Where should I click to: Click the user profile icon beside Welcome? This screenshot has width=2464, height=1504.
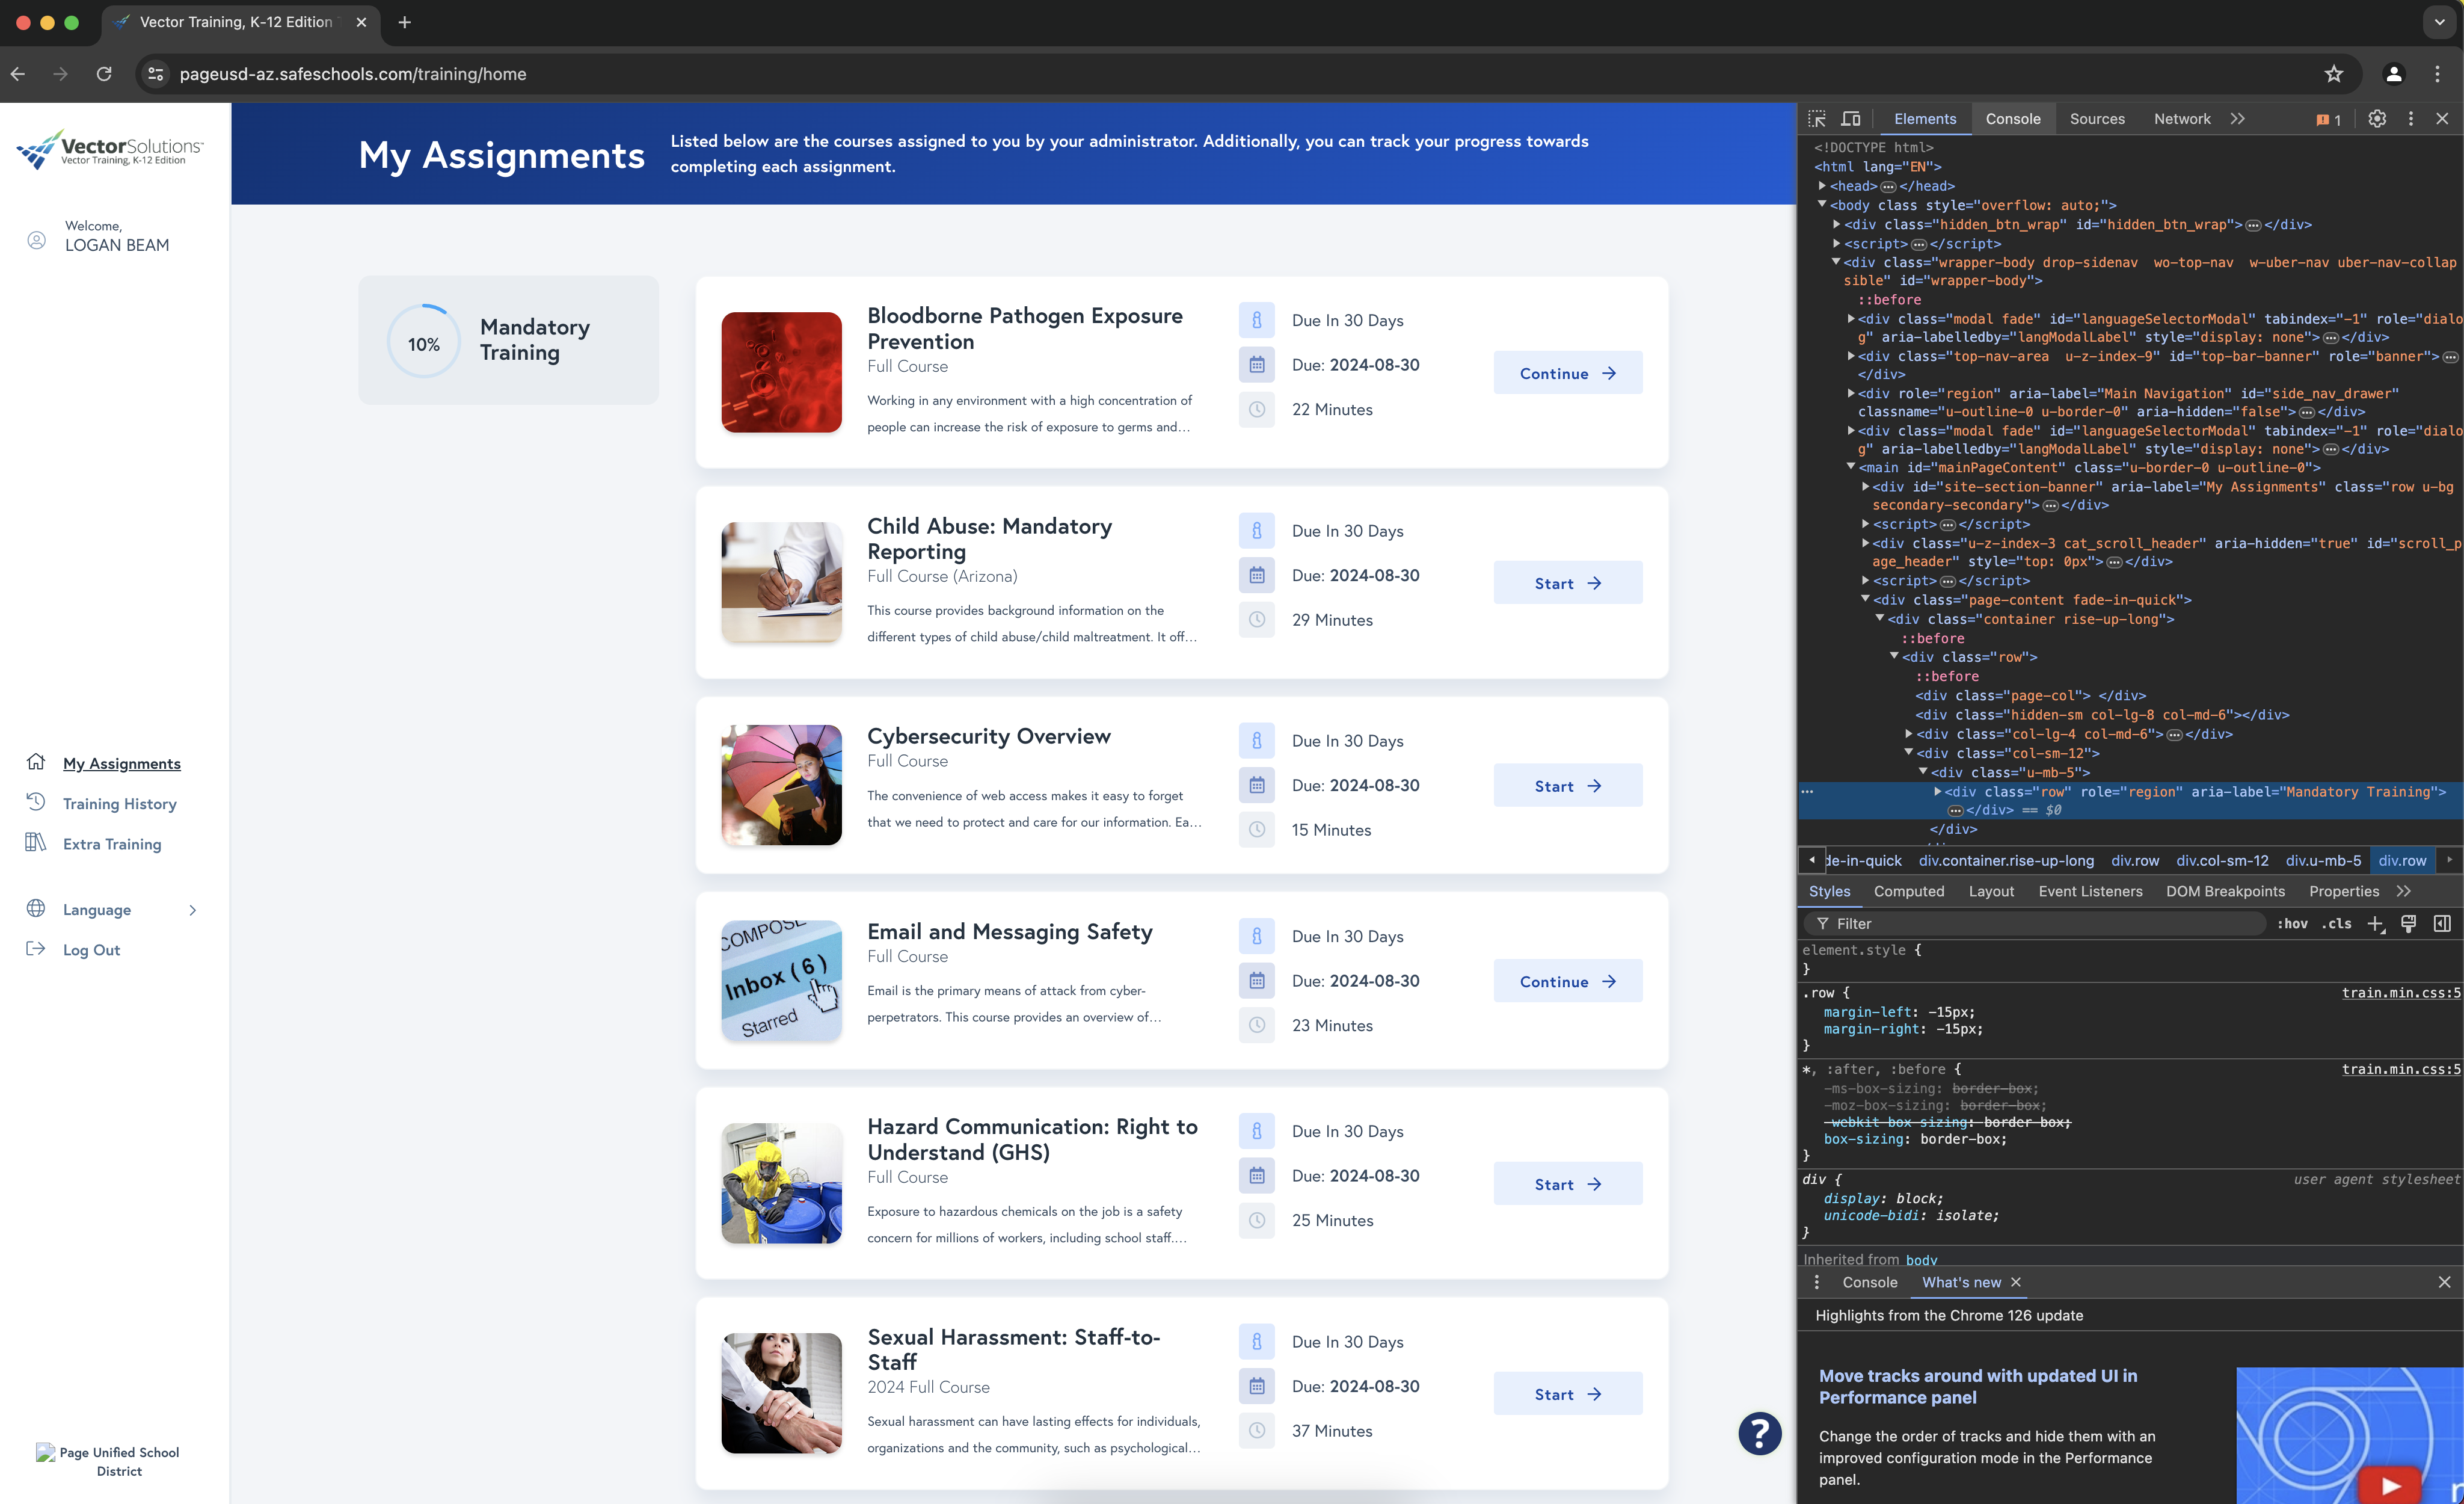[36, 240]
